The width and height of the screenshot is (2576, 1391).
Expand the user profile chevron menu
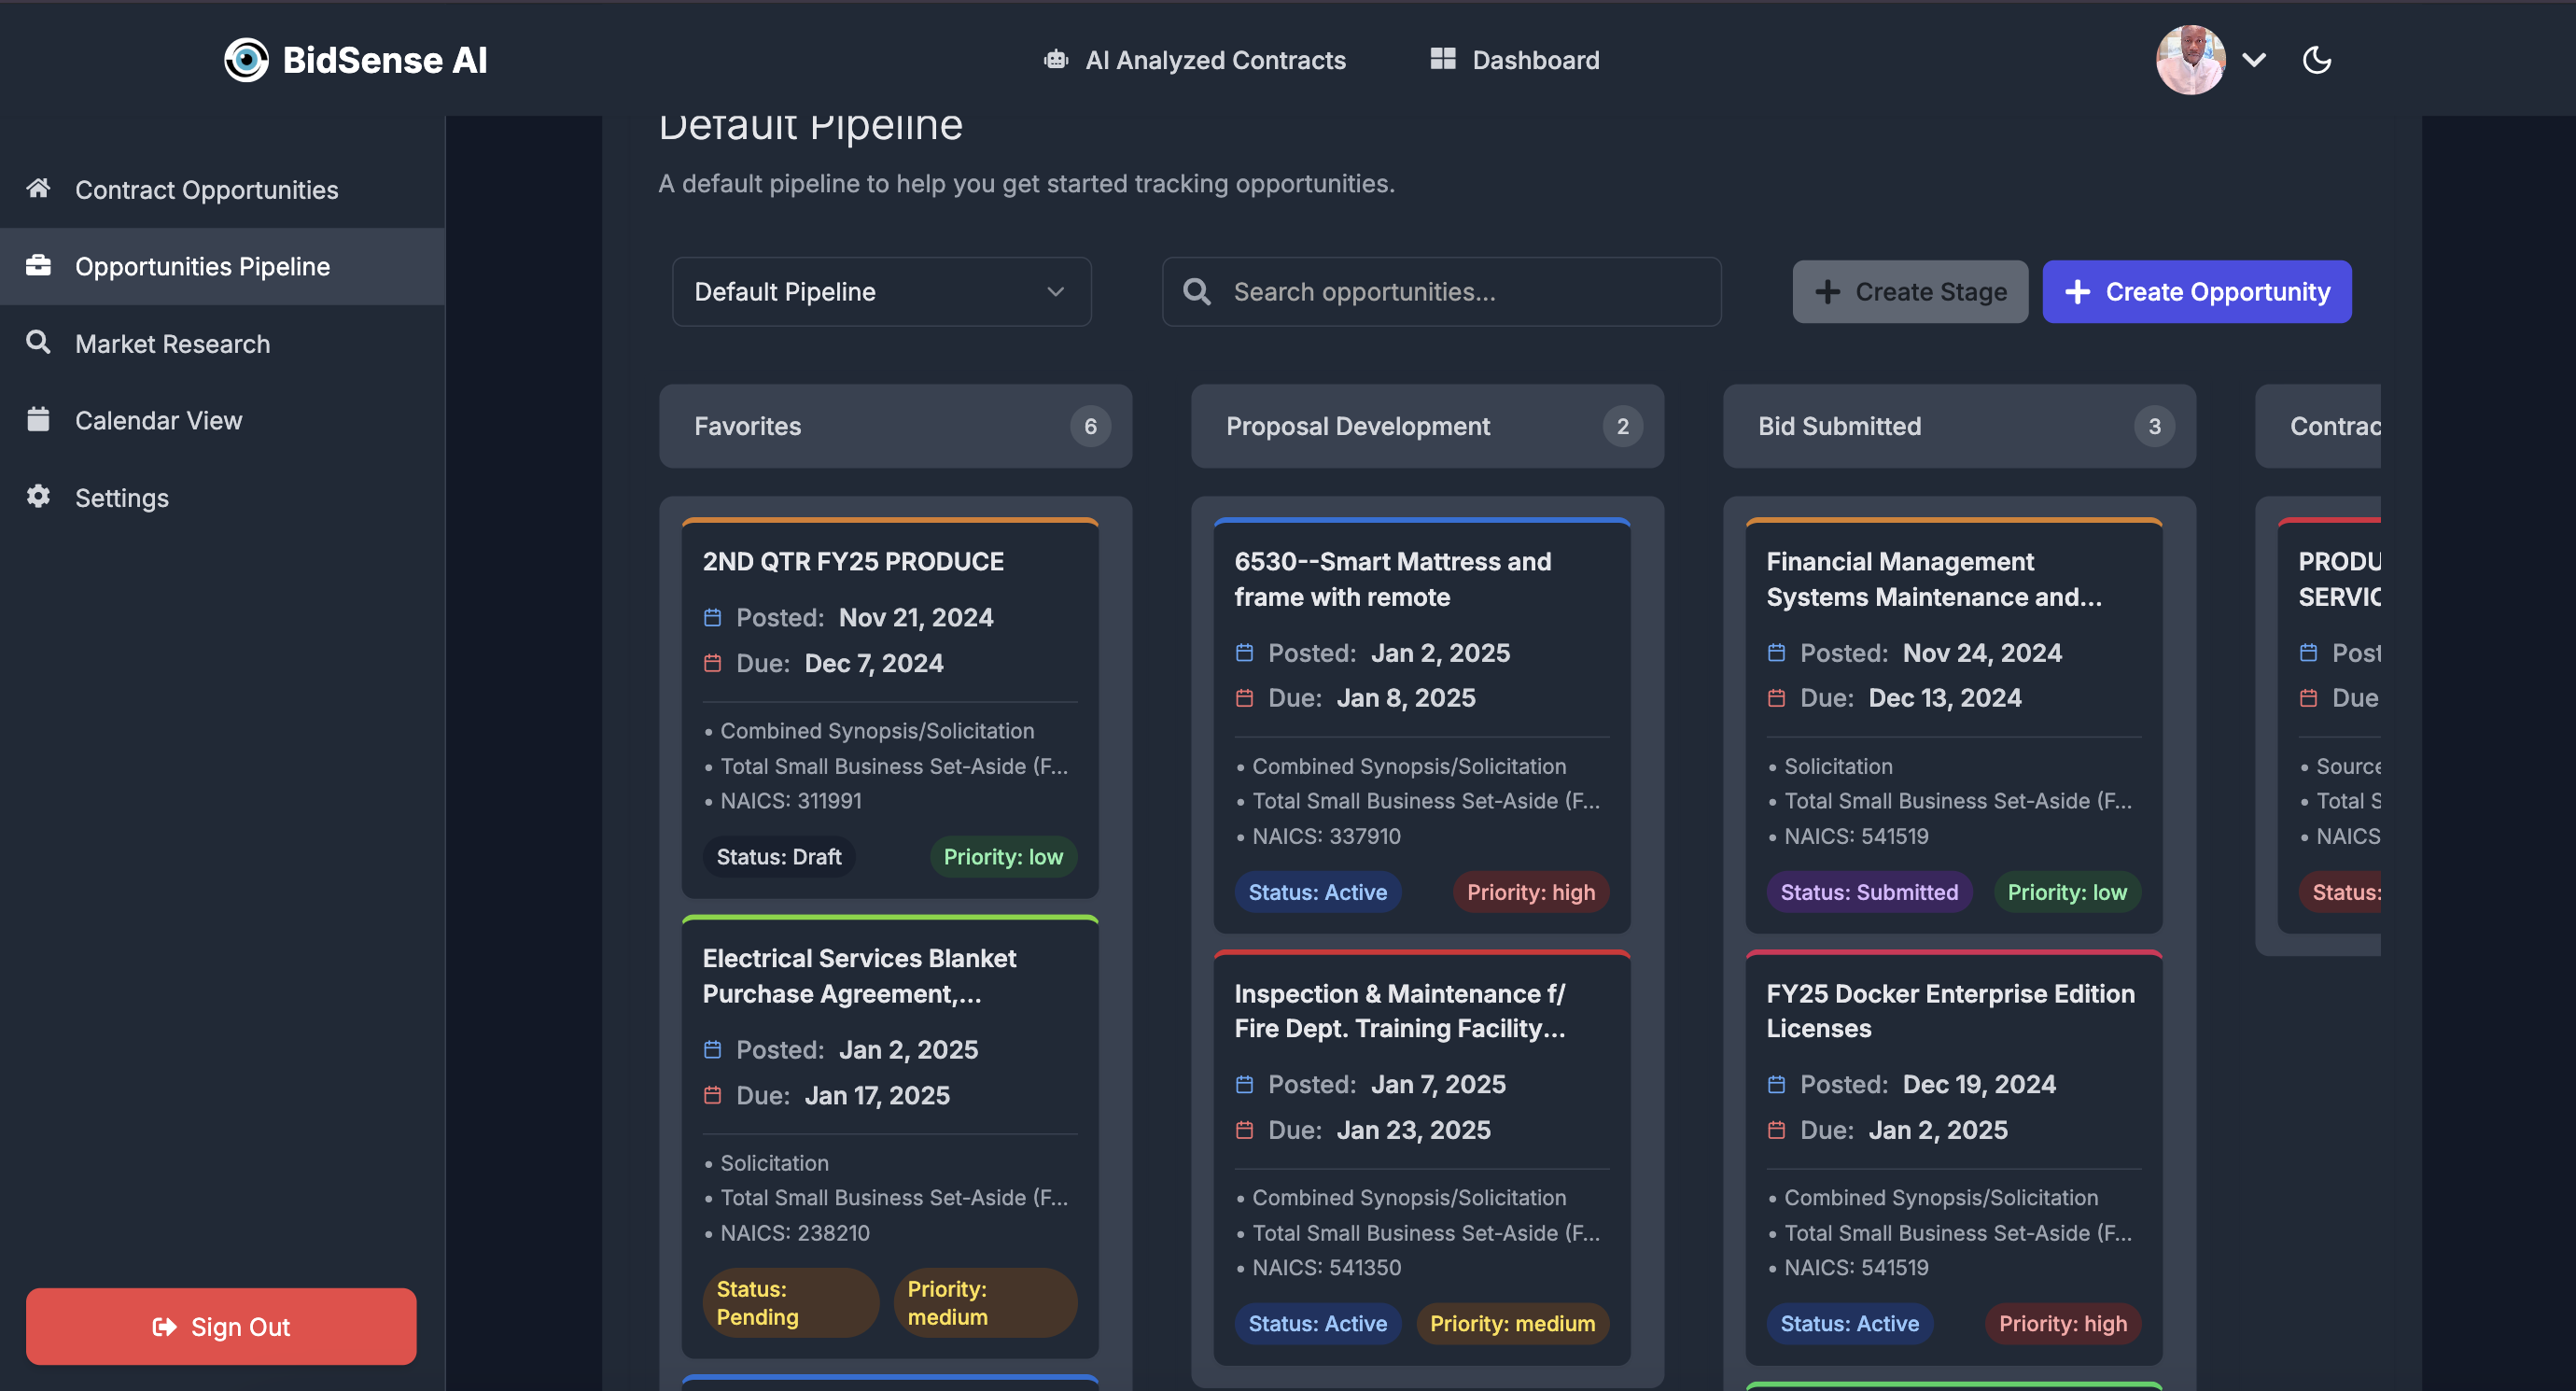2254,60
